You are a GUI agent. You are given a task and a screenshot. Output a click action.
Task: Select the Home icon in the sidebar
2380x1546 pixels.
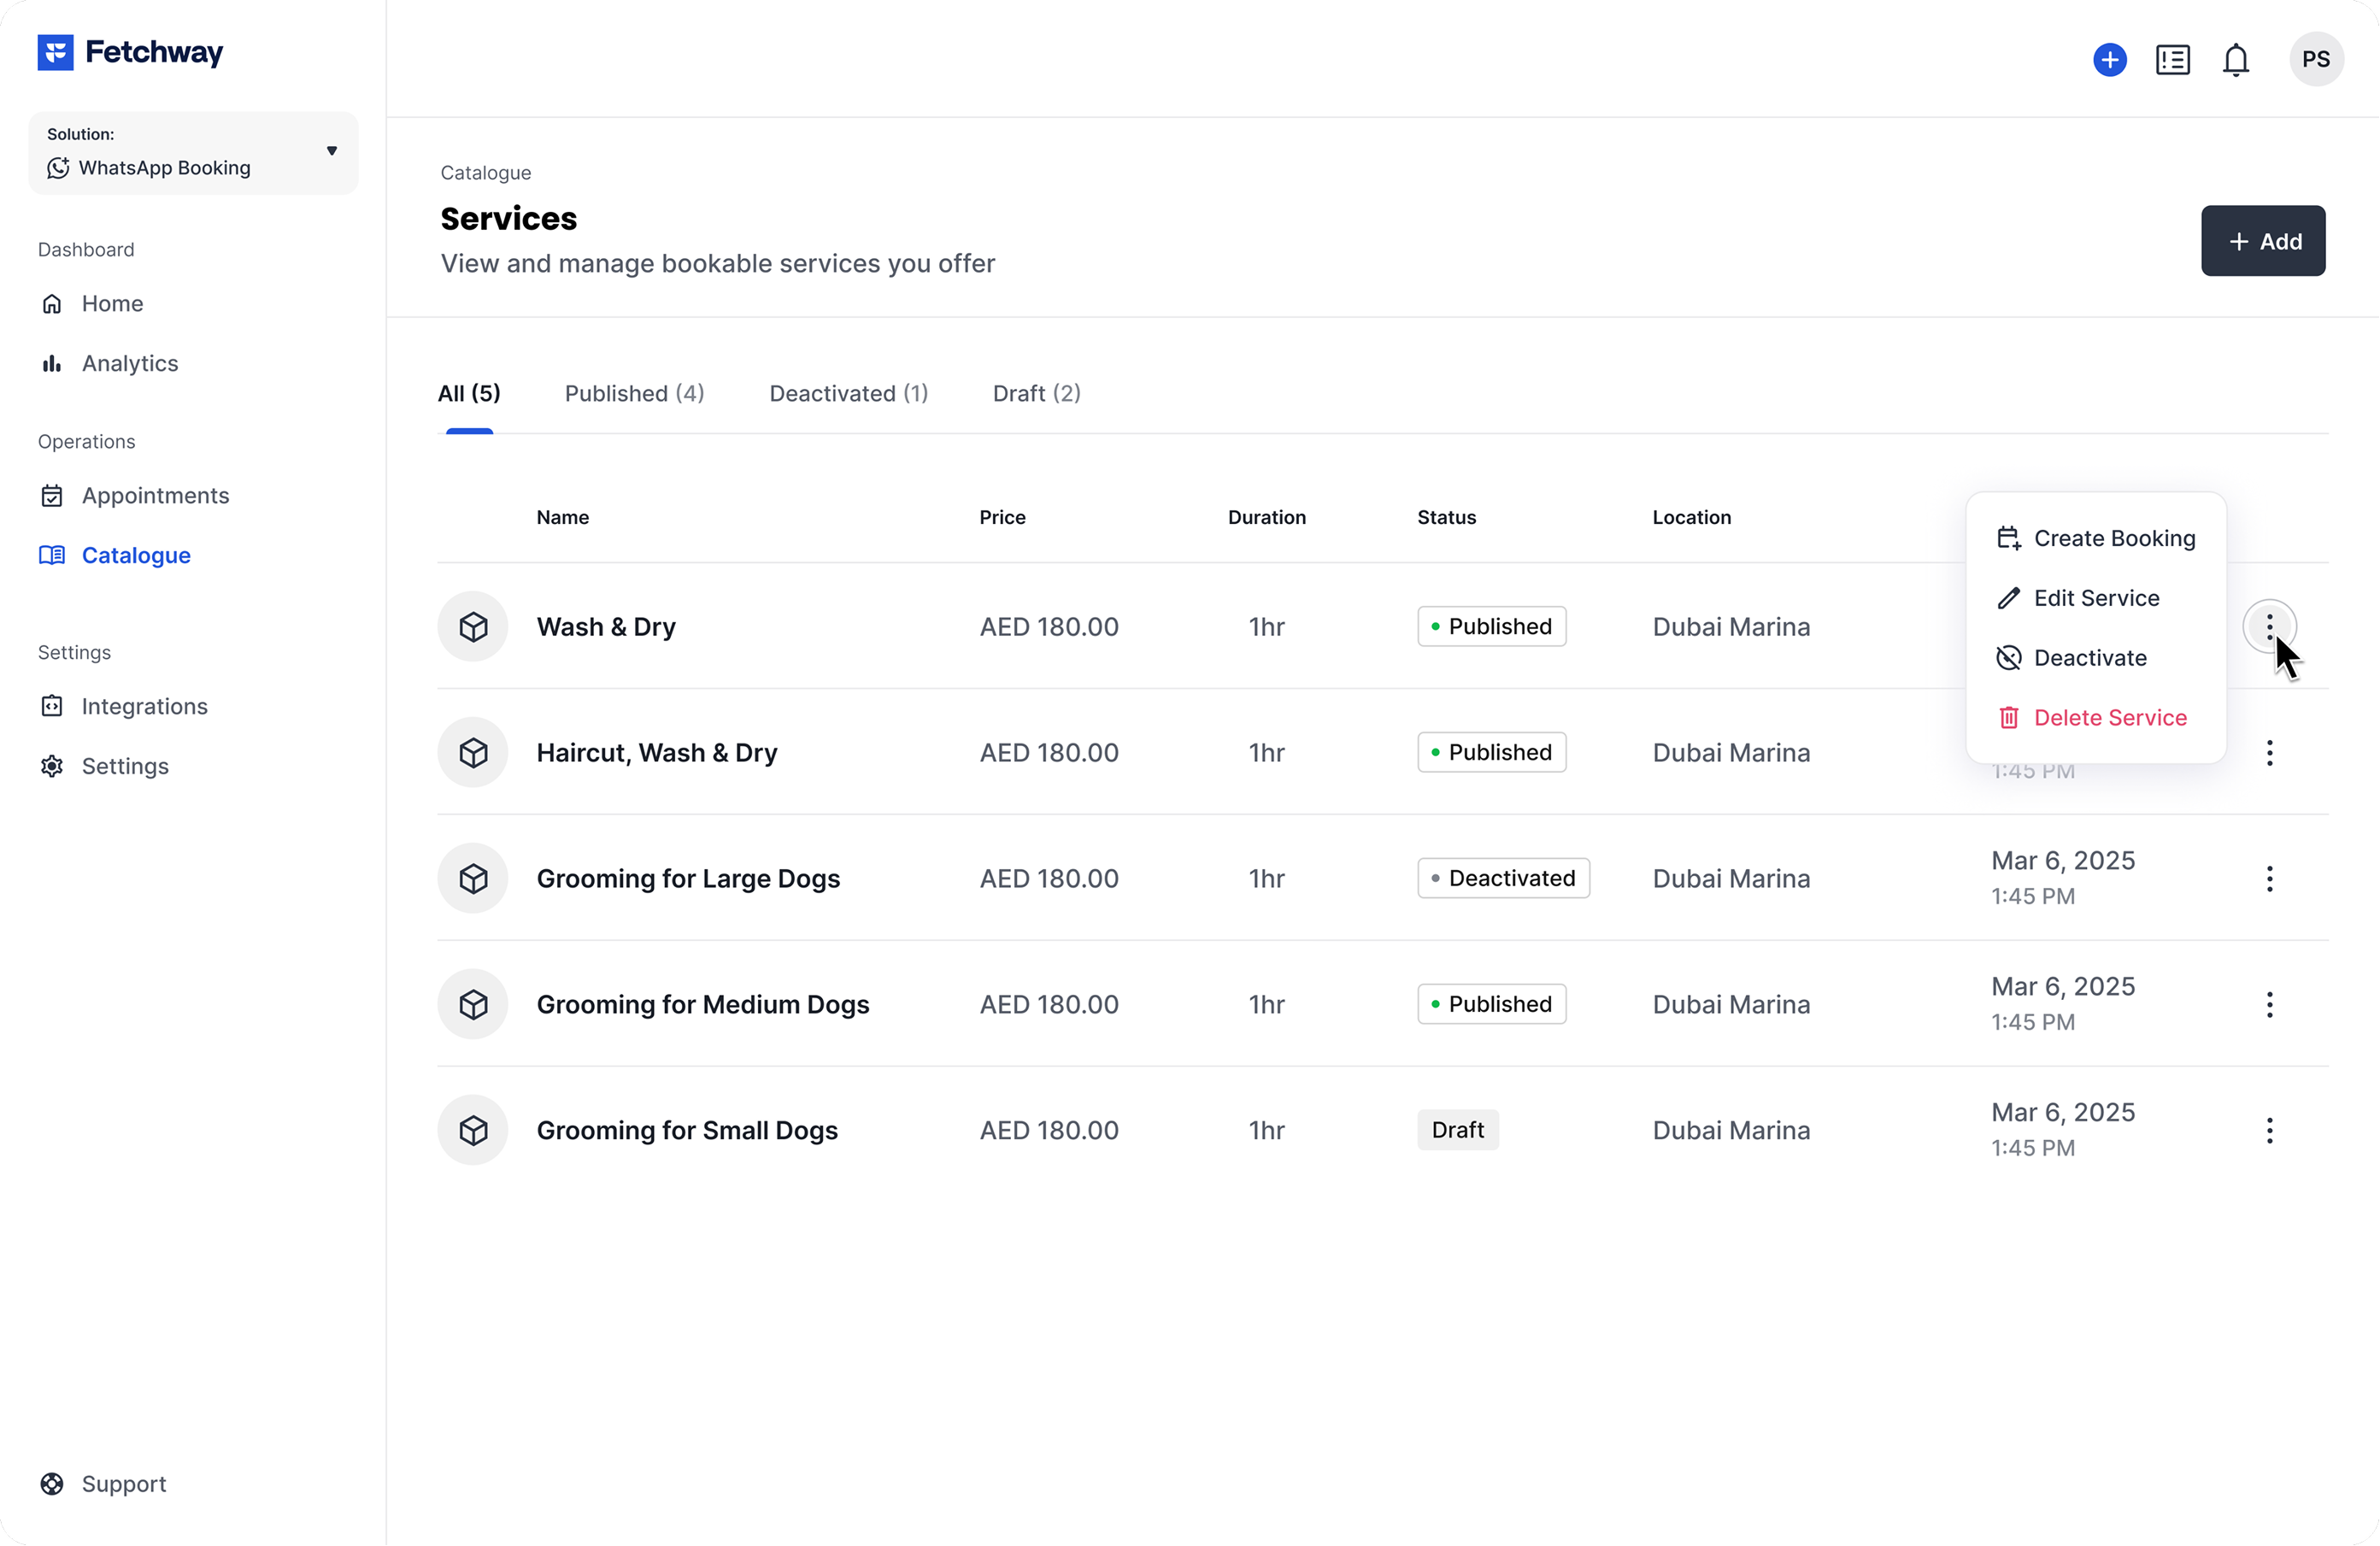pos(52,303)
